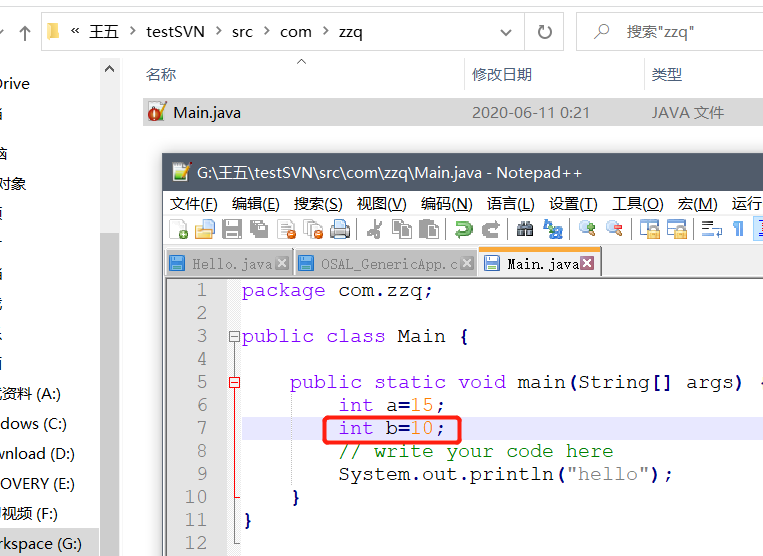The height and width of the screenshot is (556, 763).
Task: Click Explorer search box for zzq
Action: coord(672,32)
